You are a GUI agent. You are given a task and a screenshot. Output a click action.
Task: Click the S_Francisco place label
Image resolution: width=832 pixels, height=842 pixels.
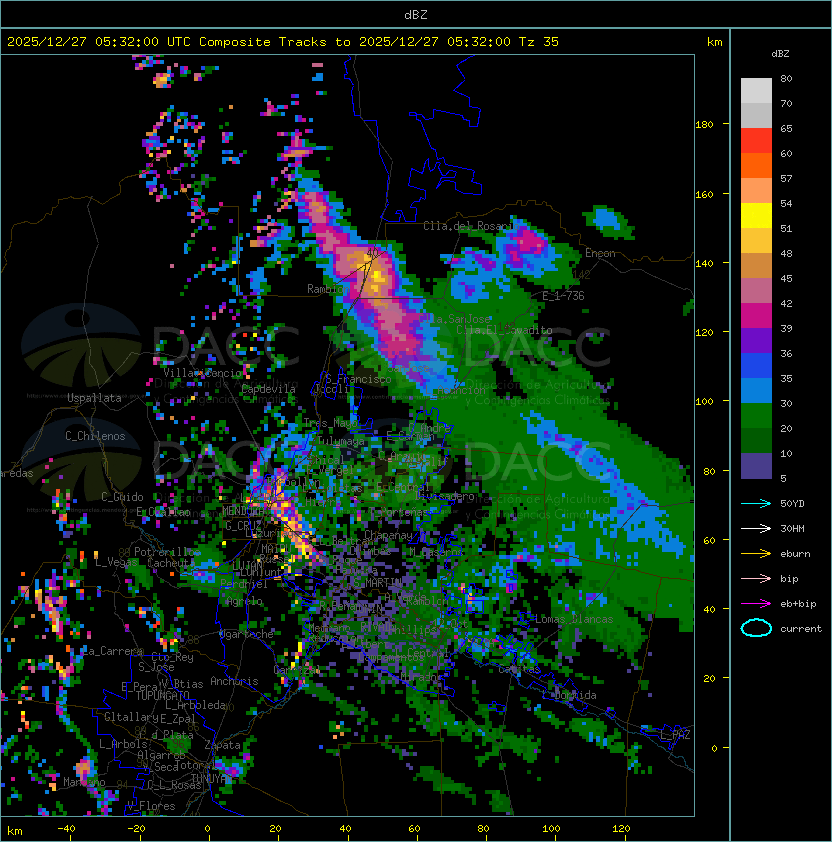click(x=358, y=379)
